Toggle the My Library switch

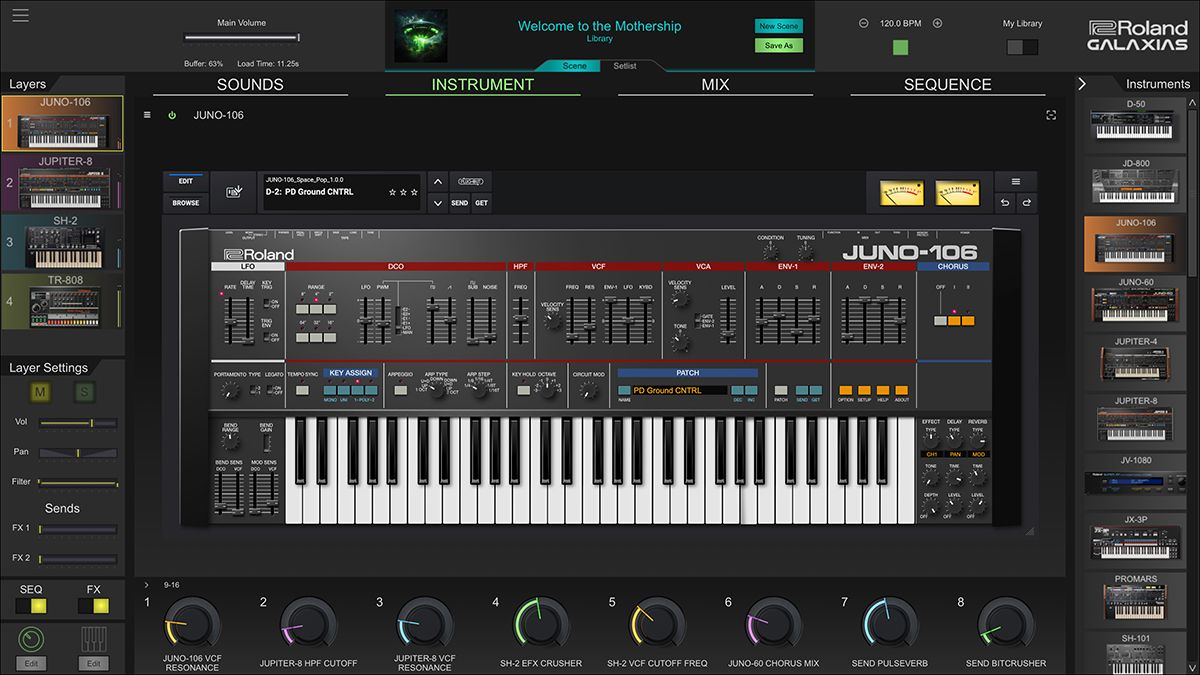click(1022, 47)
